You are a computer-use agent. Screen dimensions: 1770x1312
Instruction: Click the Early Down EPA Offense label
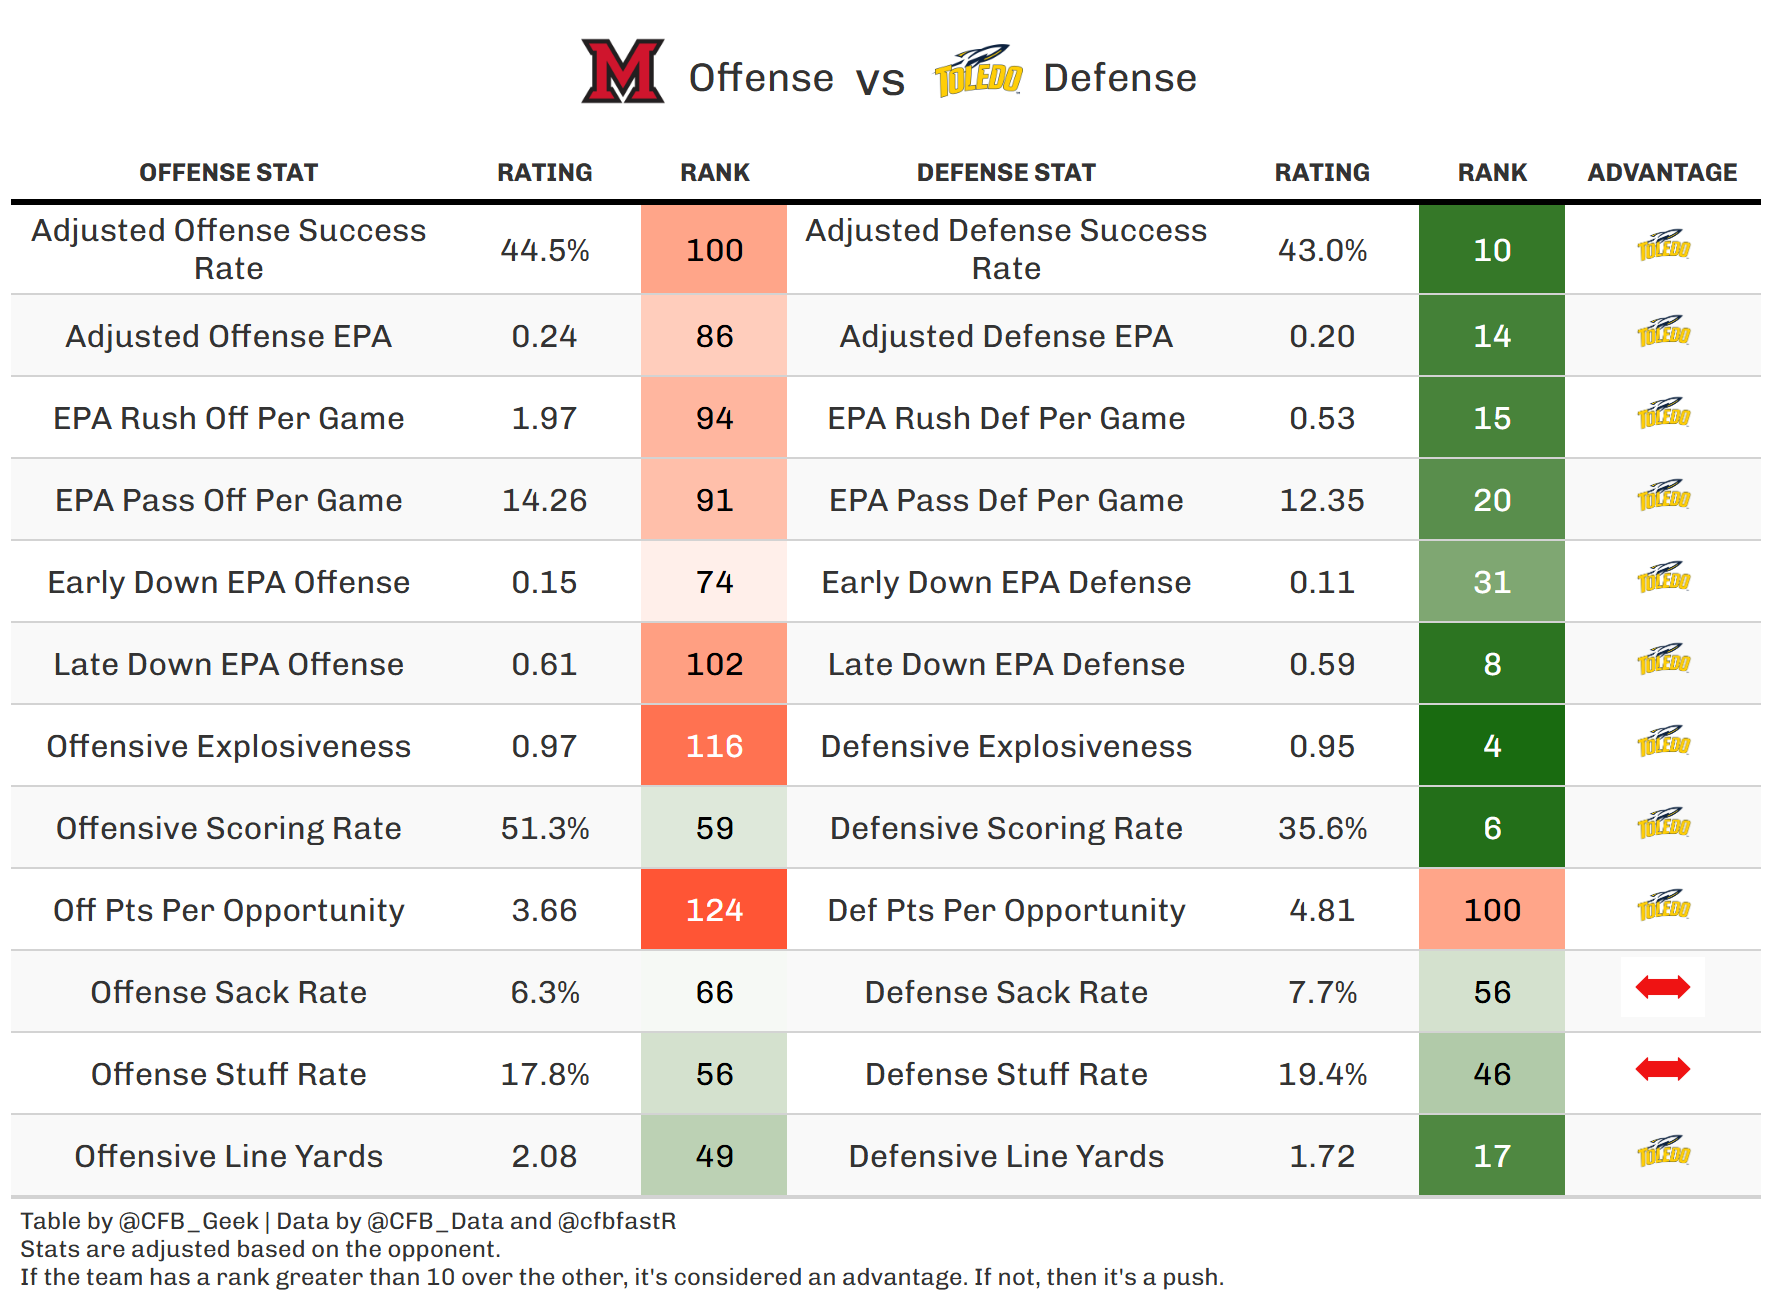pos(228,582)
